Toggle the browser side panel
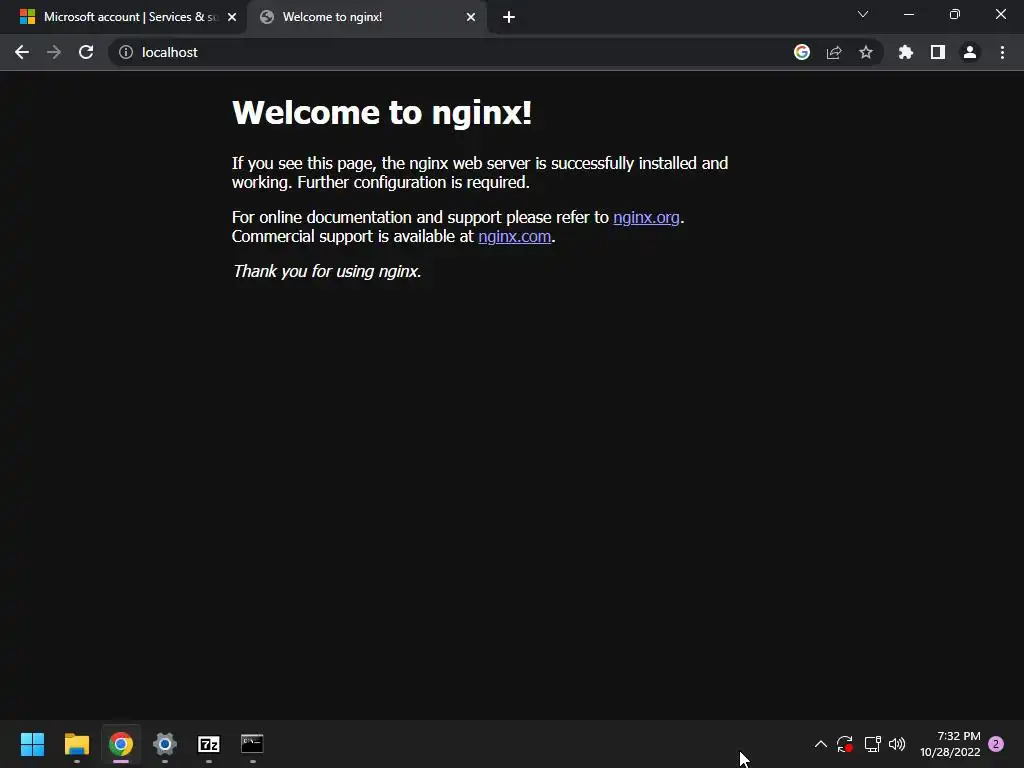The image size is (1024, 768). (x=938, y=52)
